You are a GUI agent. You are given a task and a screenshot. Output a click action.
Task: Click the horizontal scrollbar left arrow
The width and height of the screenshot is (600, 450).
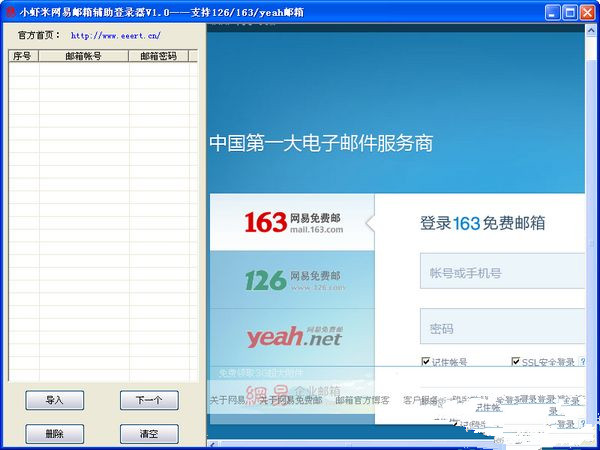[212, 443]
